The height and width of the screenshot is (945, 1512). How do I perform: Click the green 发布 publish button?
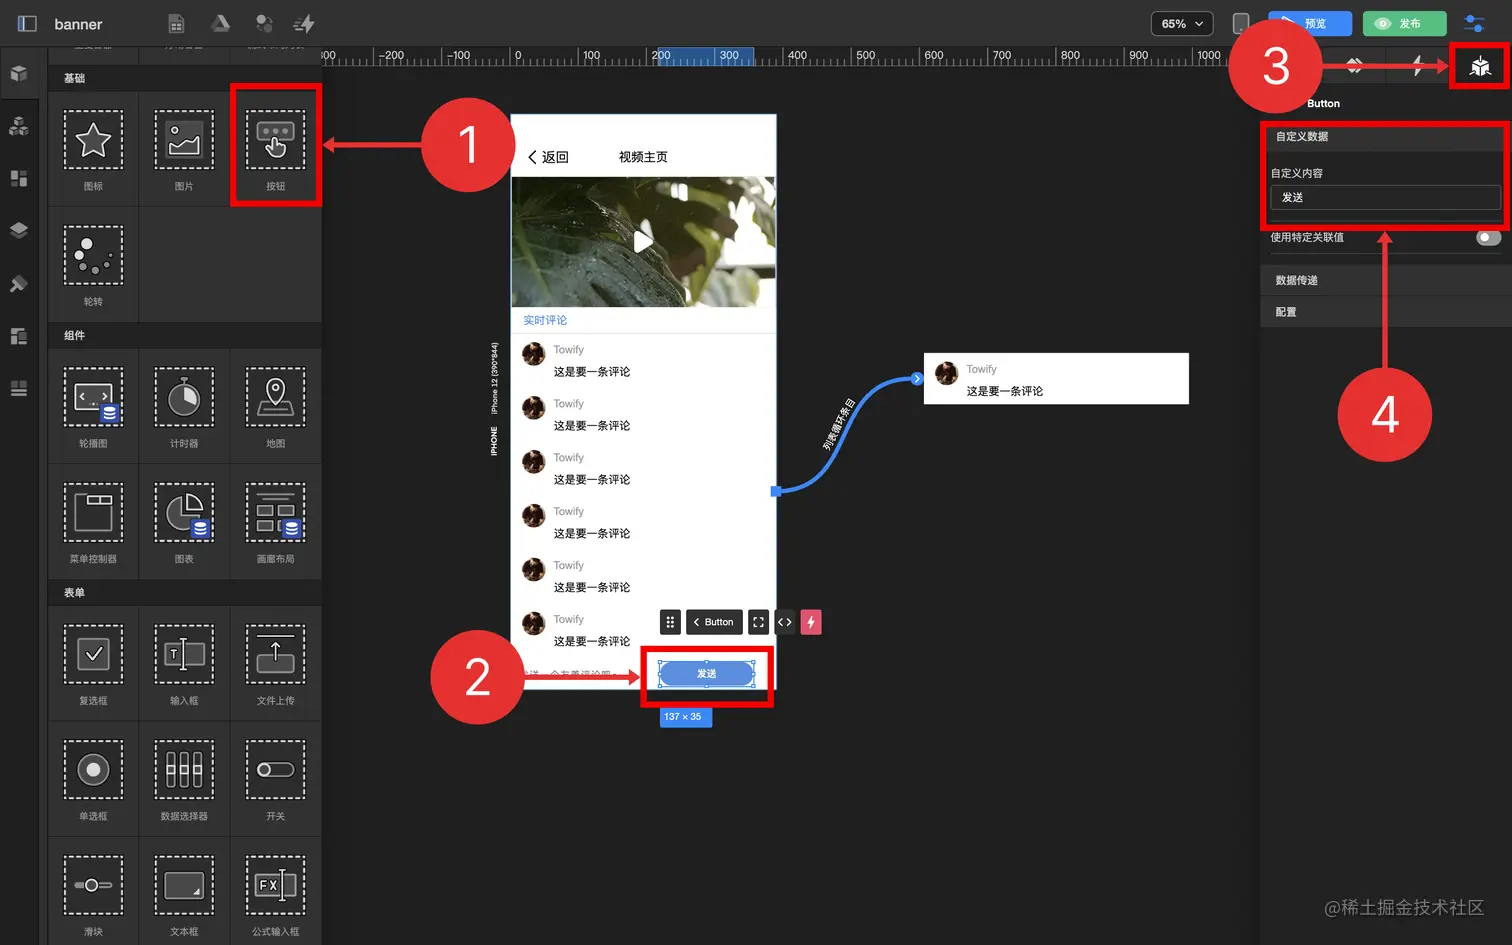pyautogui.click(x=1404, y=23)
